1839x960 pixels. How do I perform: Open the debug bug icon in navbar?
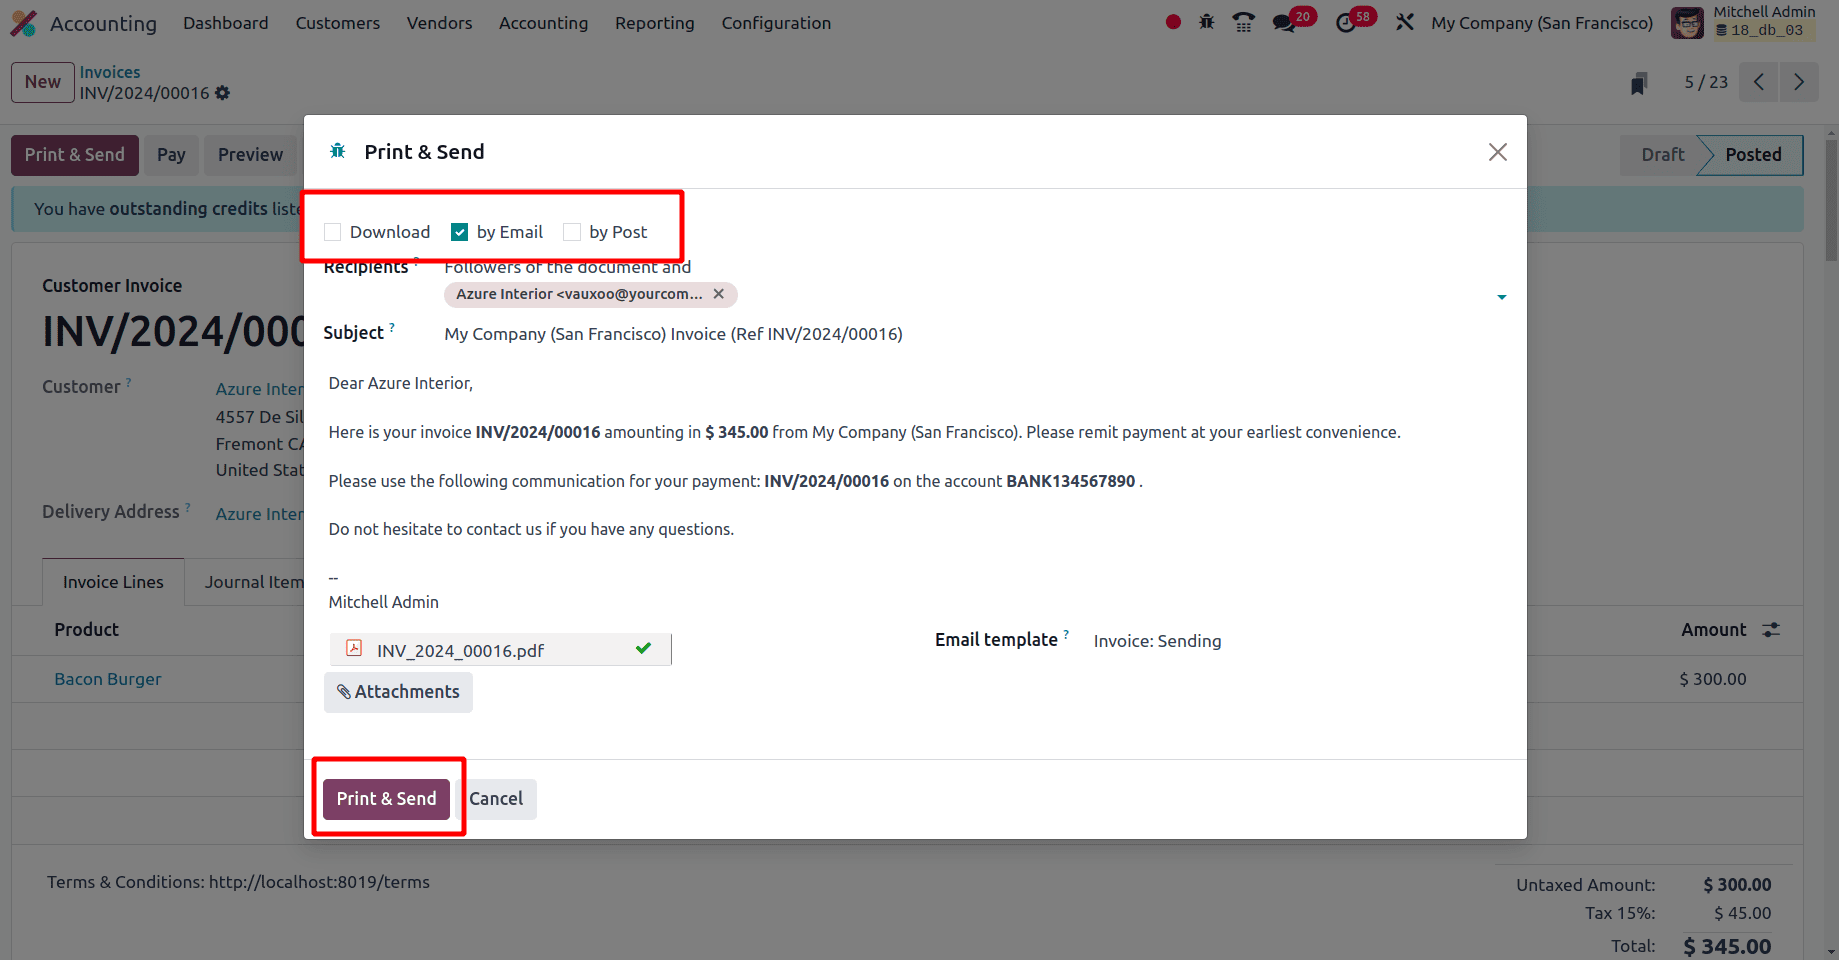click(1207, 22)
